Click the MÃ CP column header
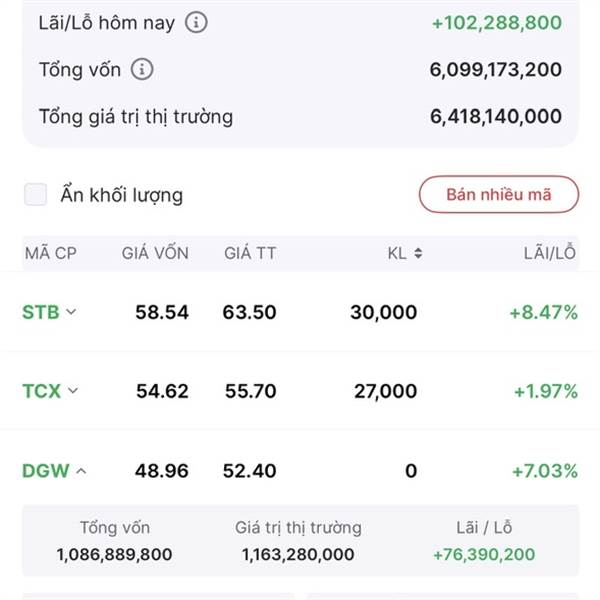The width and height of the screenshot is (600, 600). coord(51,253)
